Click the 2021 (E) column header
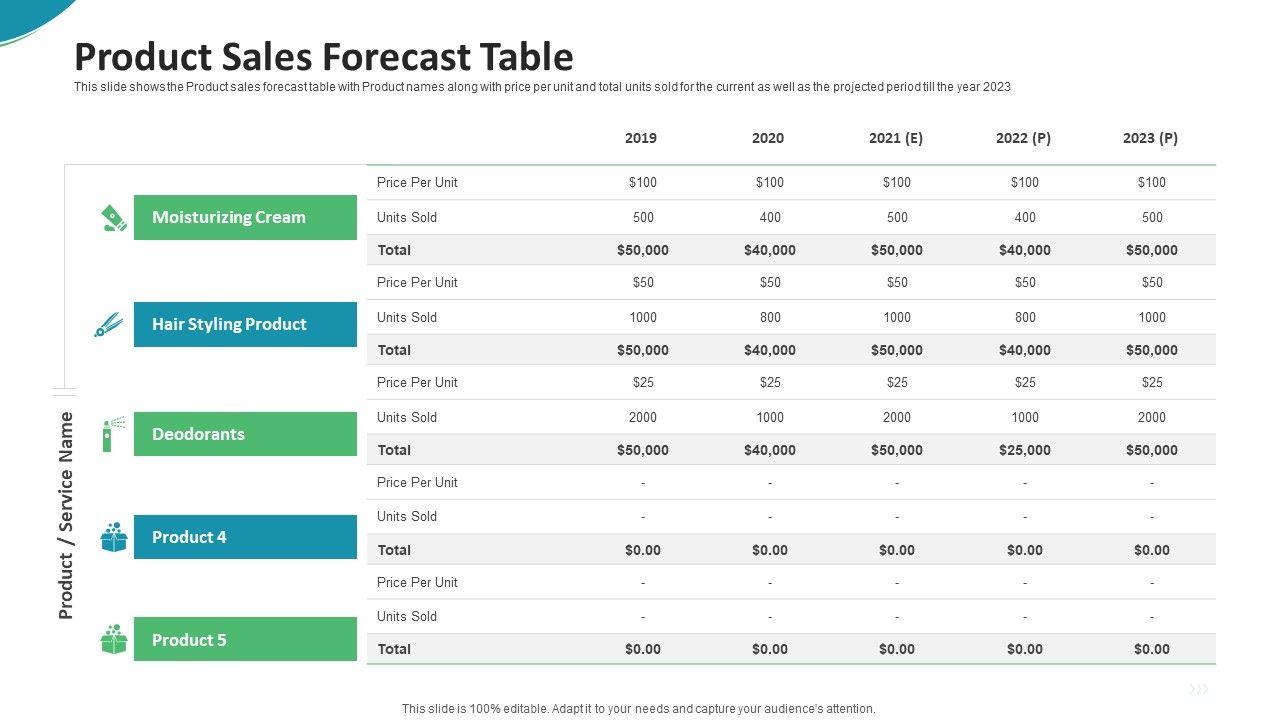Image resolution: width=1280 pixels, height=720 pixels. point(896,138)
